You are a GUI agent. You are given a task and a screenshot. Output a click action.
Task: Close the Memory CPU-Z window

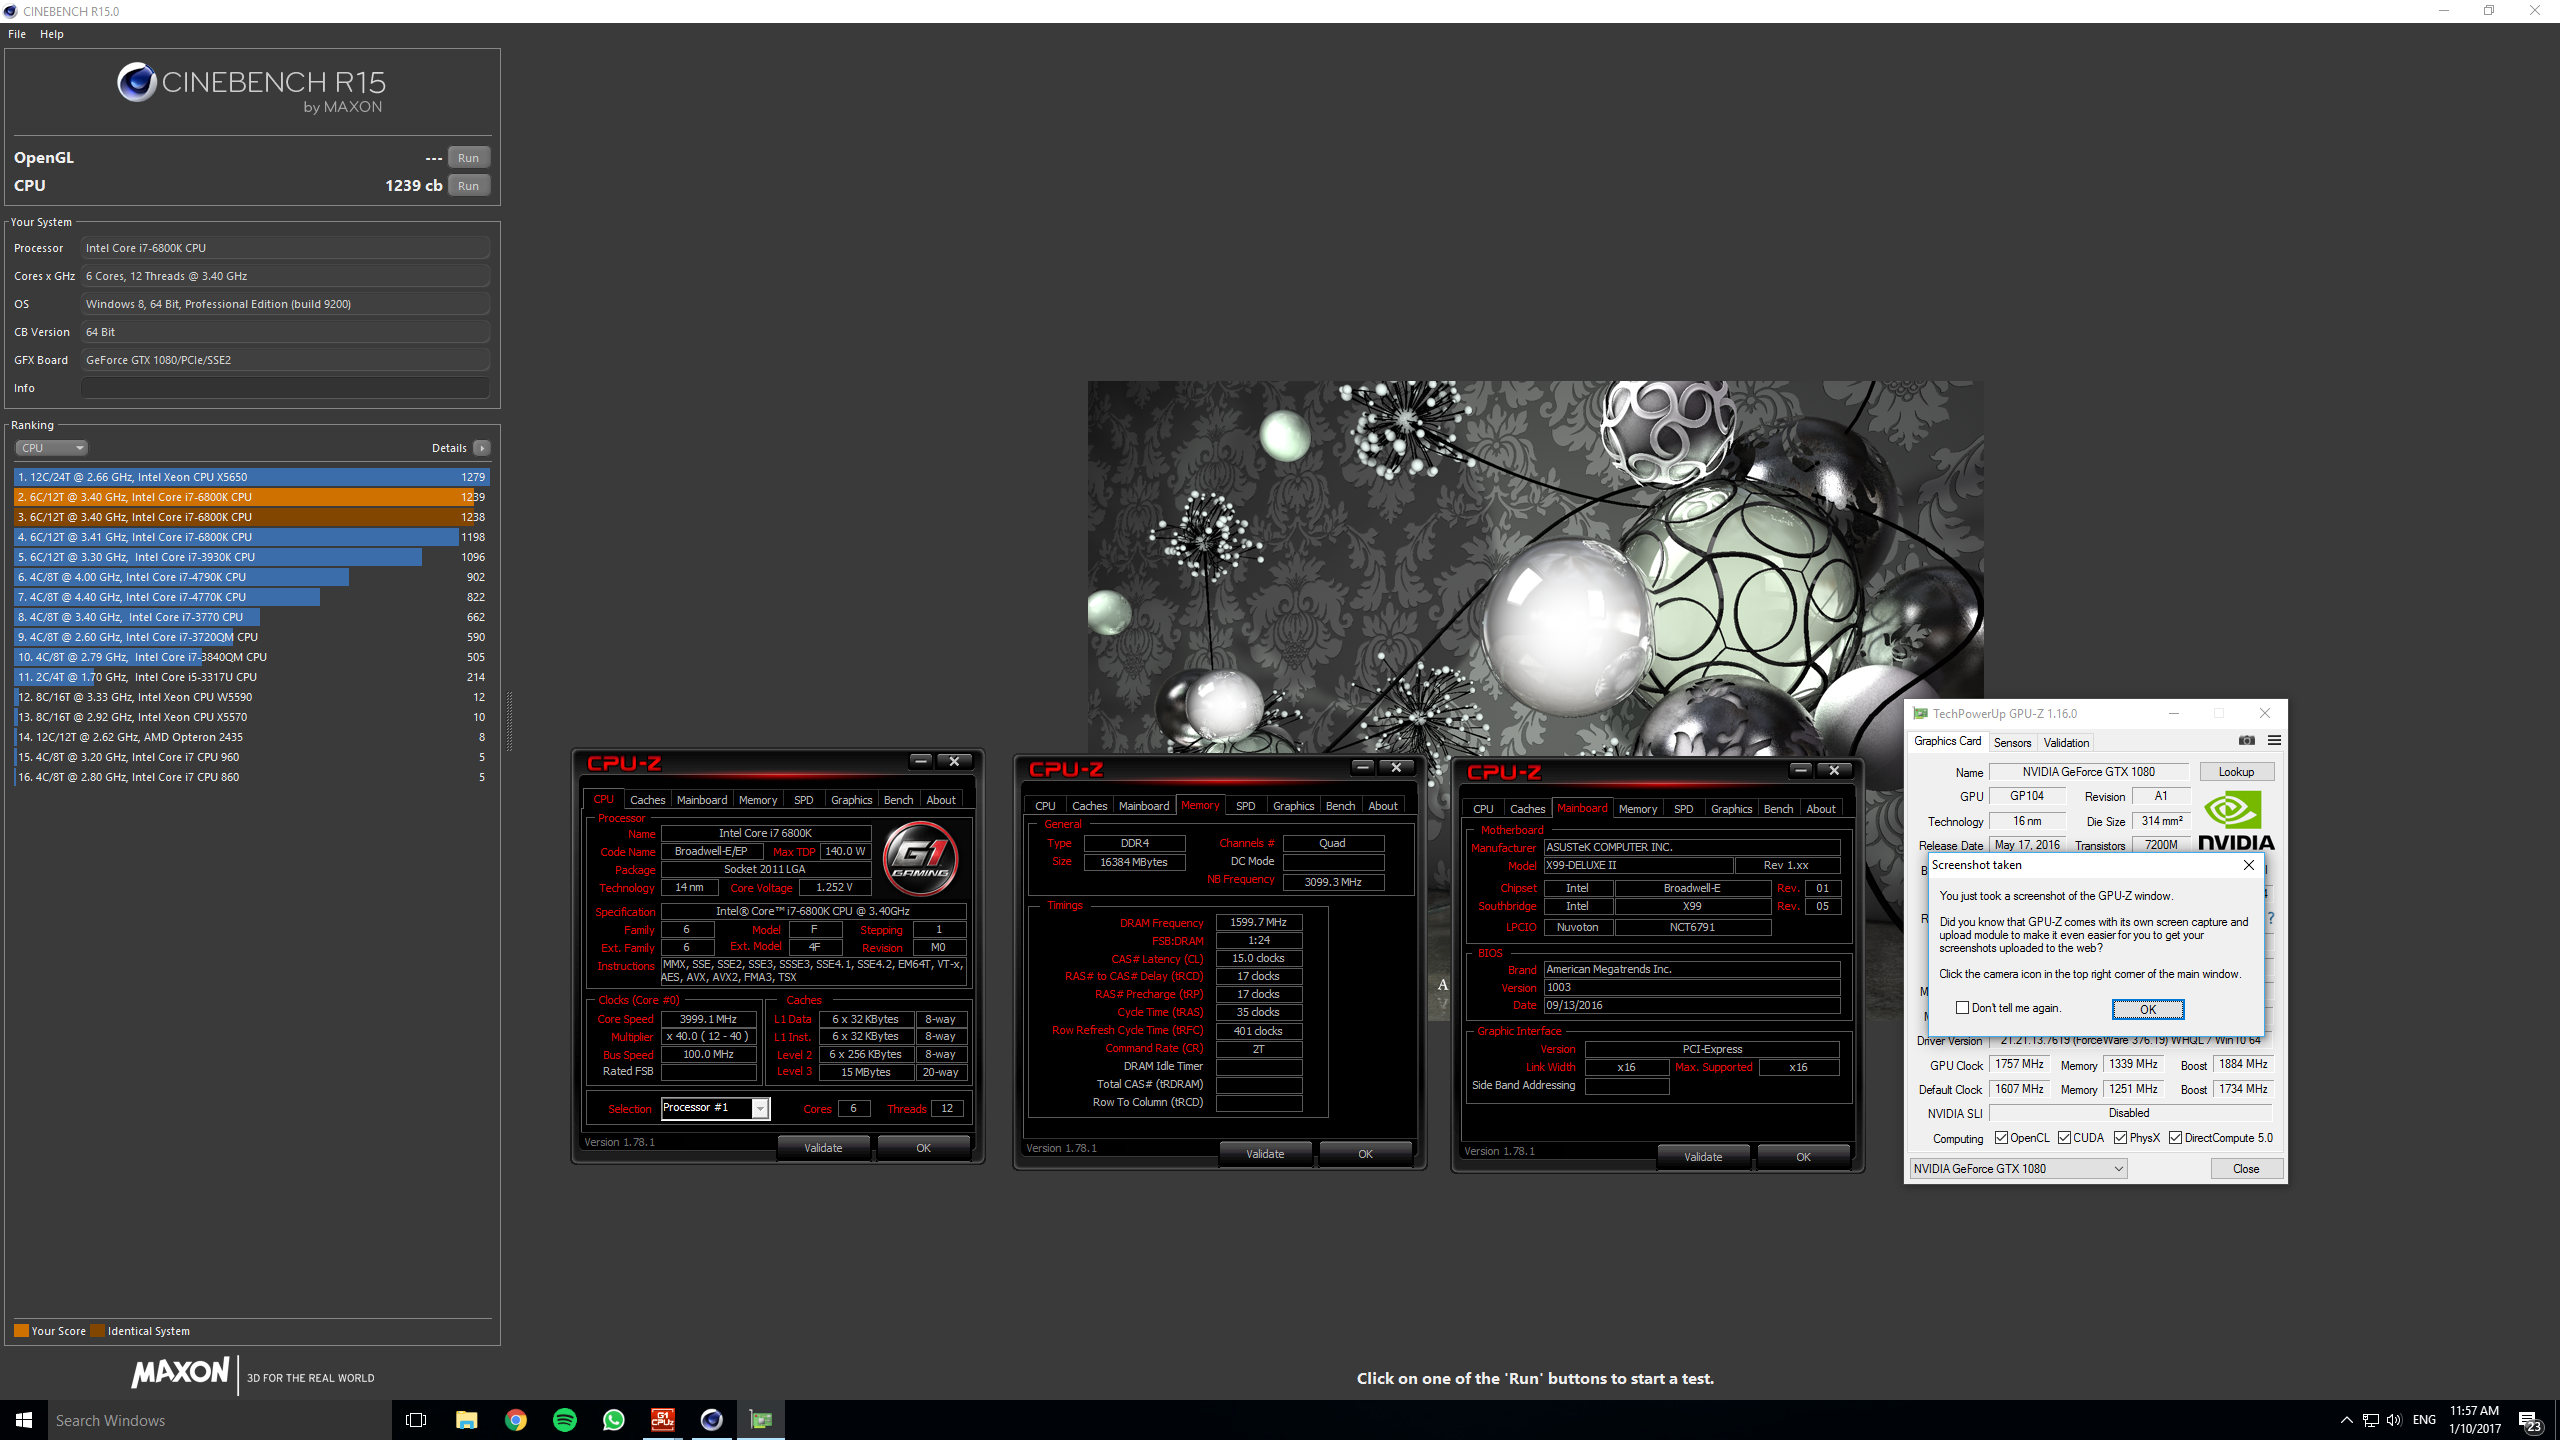click(1396, 768)
